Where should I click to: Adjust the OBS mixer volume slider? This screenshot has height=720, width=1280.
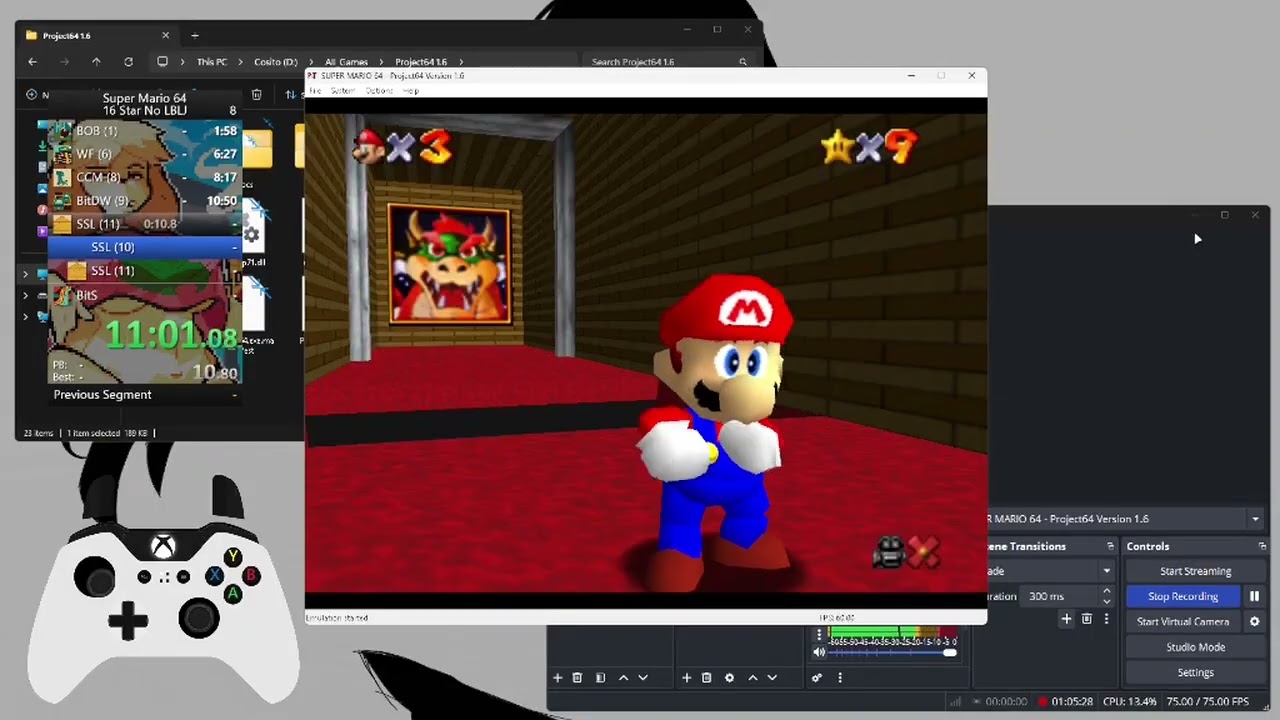click(893, 653)
